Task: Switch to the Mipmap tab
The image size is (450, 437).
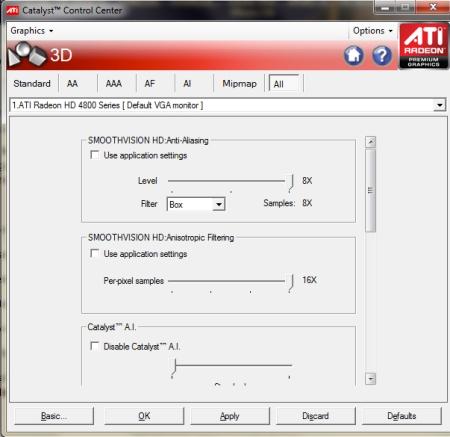Action: [x=239, y=83]
